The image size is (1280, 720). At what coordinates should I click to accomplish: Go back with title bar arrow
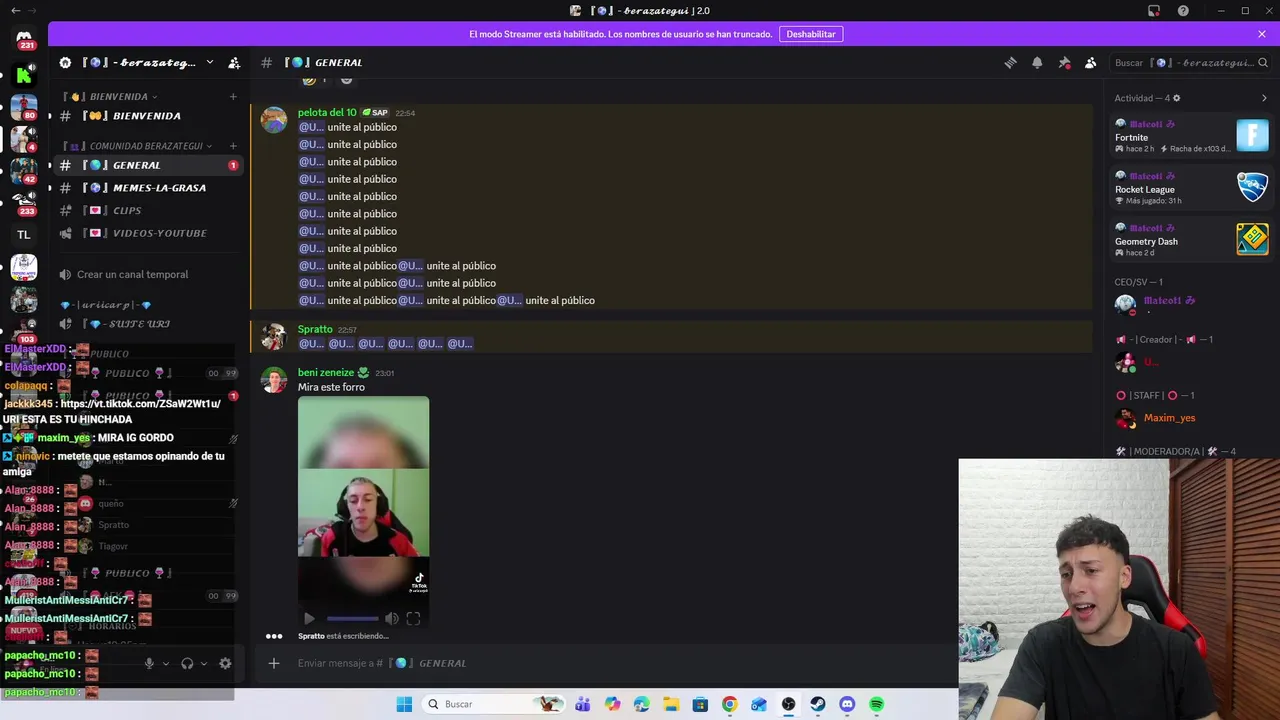coord(14,11)
